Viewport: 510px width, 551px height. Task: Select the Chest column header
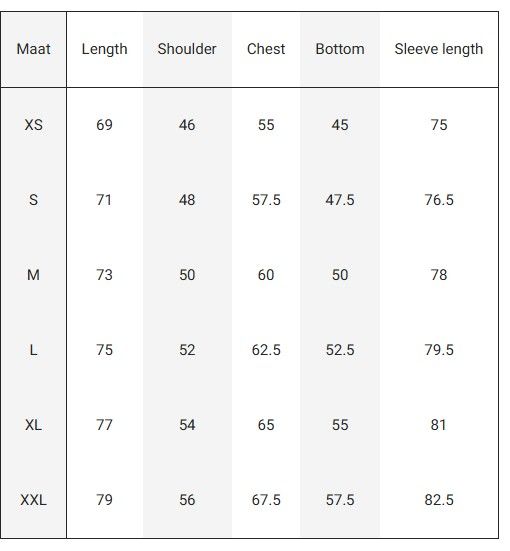pos(266,49)
